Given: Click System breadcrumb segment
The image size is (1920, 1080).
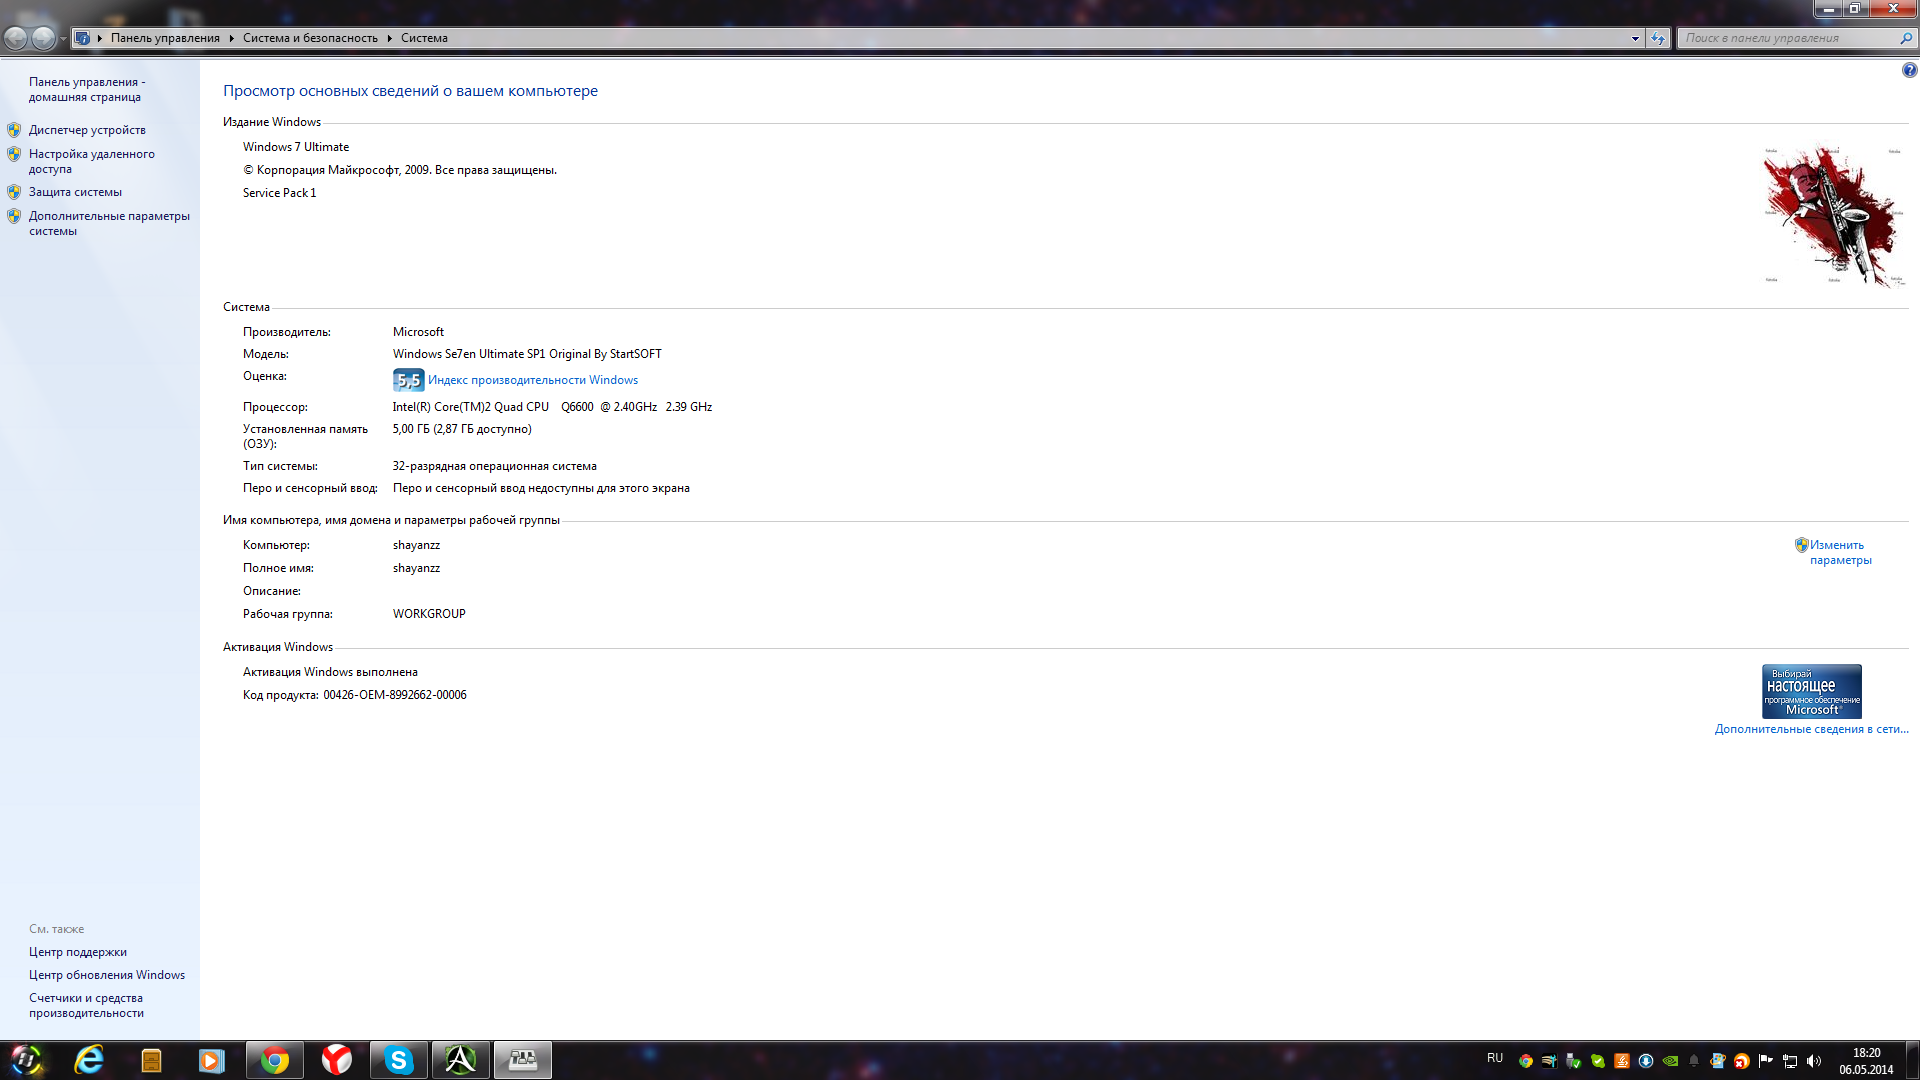Looking at the screenshot, I should pyautogui.click(x=424, y=38).
